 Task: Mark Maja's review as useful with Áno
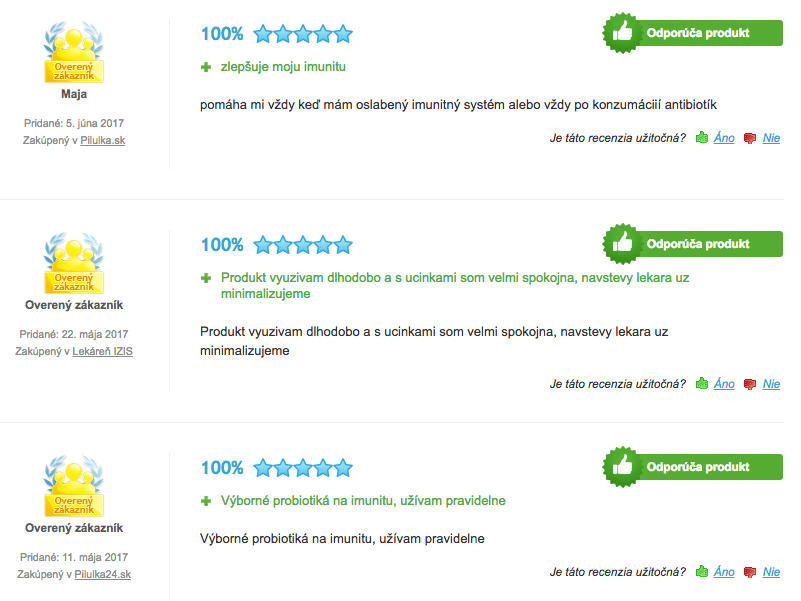pos(724,138)
